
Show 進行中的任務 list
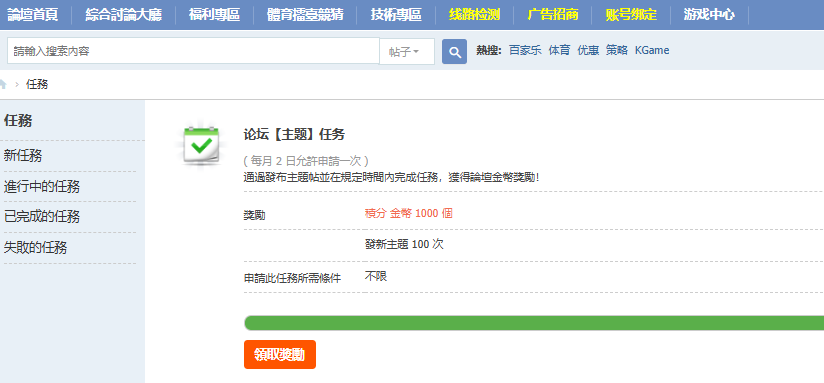point(42,187)
